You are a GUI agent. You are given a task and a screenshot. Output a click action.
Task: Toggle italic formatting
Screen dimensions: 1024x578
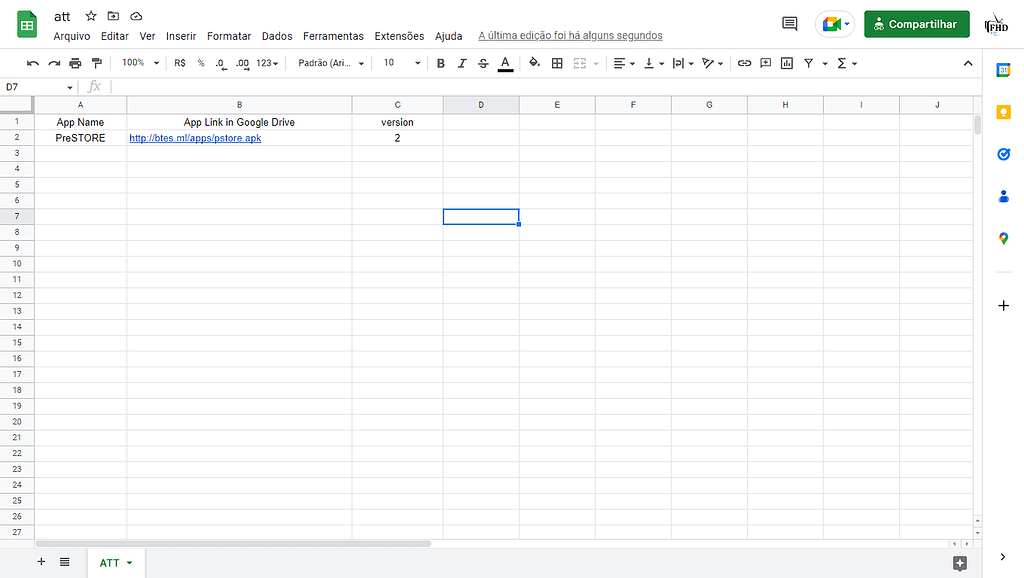coord(461,63)
